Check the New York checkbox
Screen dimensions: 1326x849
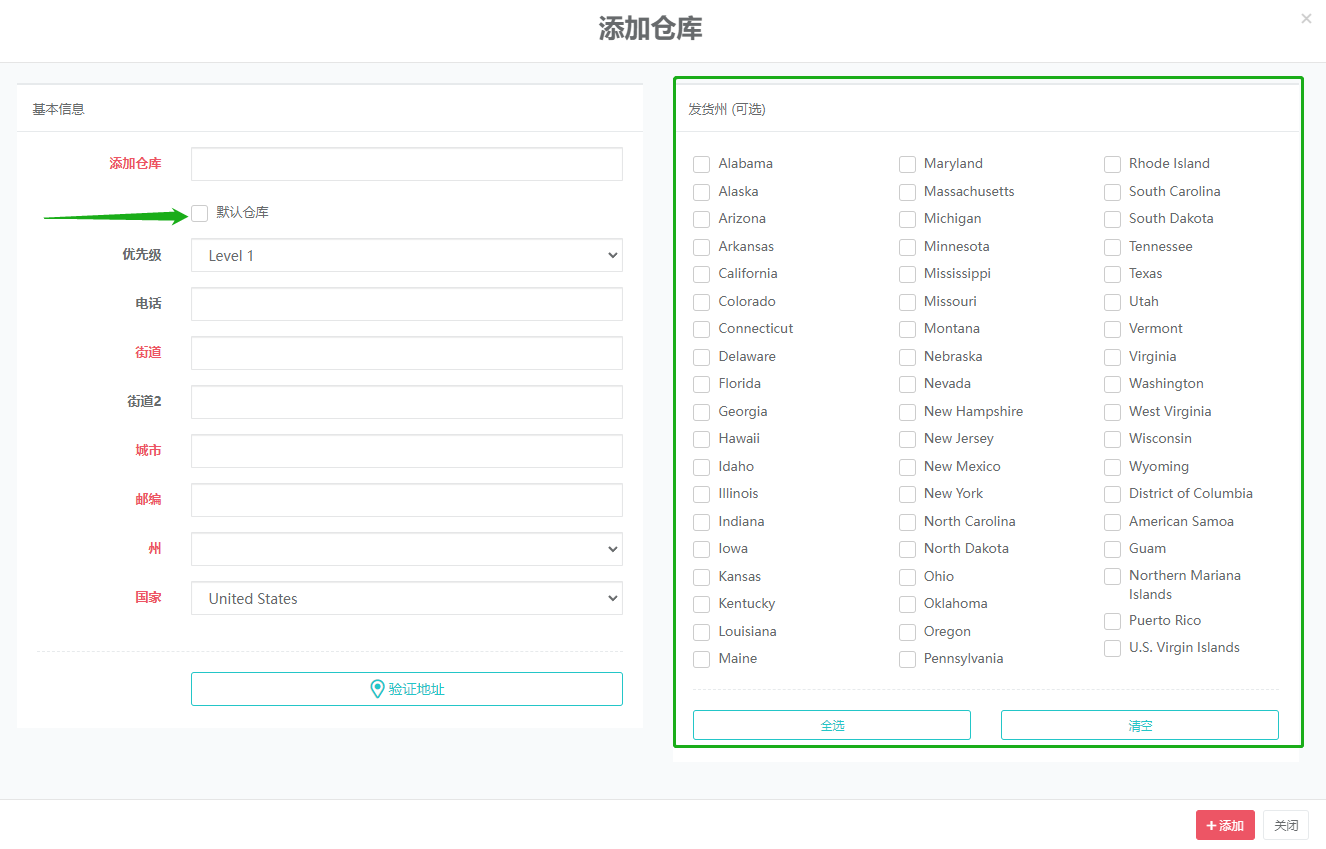tap(907, 494)
